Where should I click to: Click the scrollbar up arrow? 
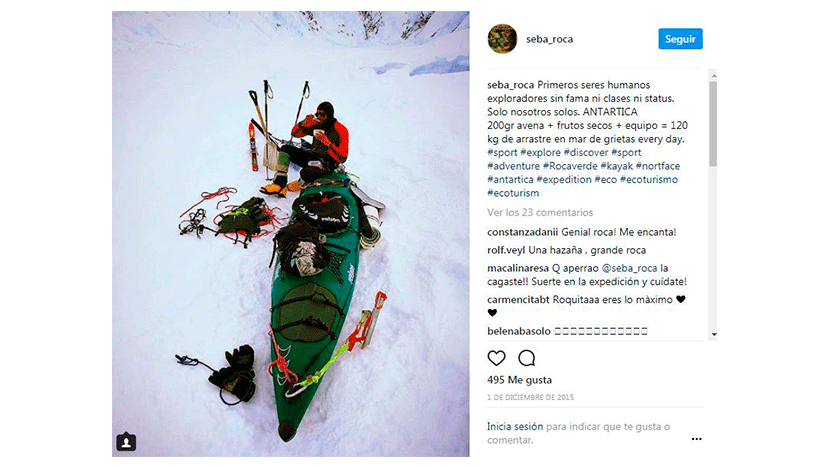714,76
